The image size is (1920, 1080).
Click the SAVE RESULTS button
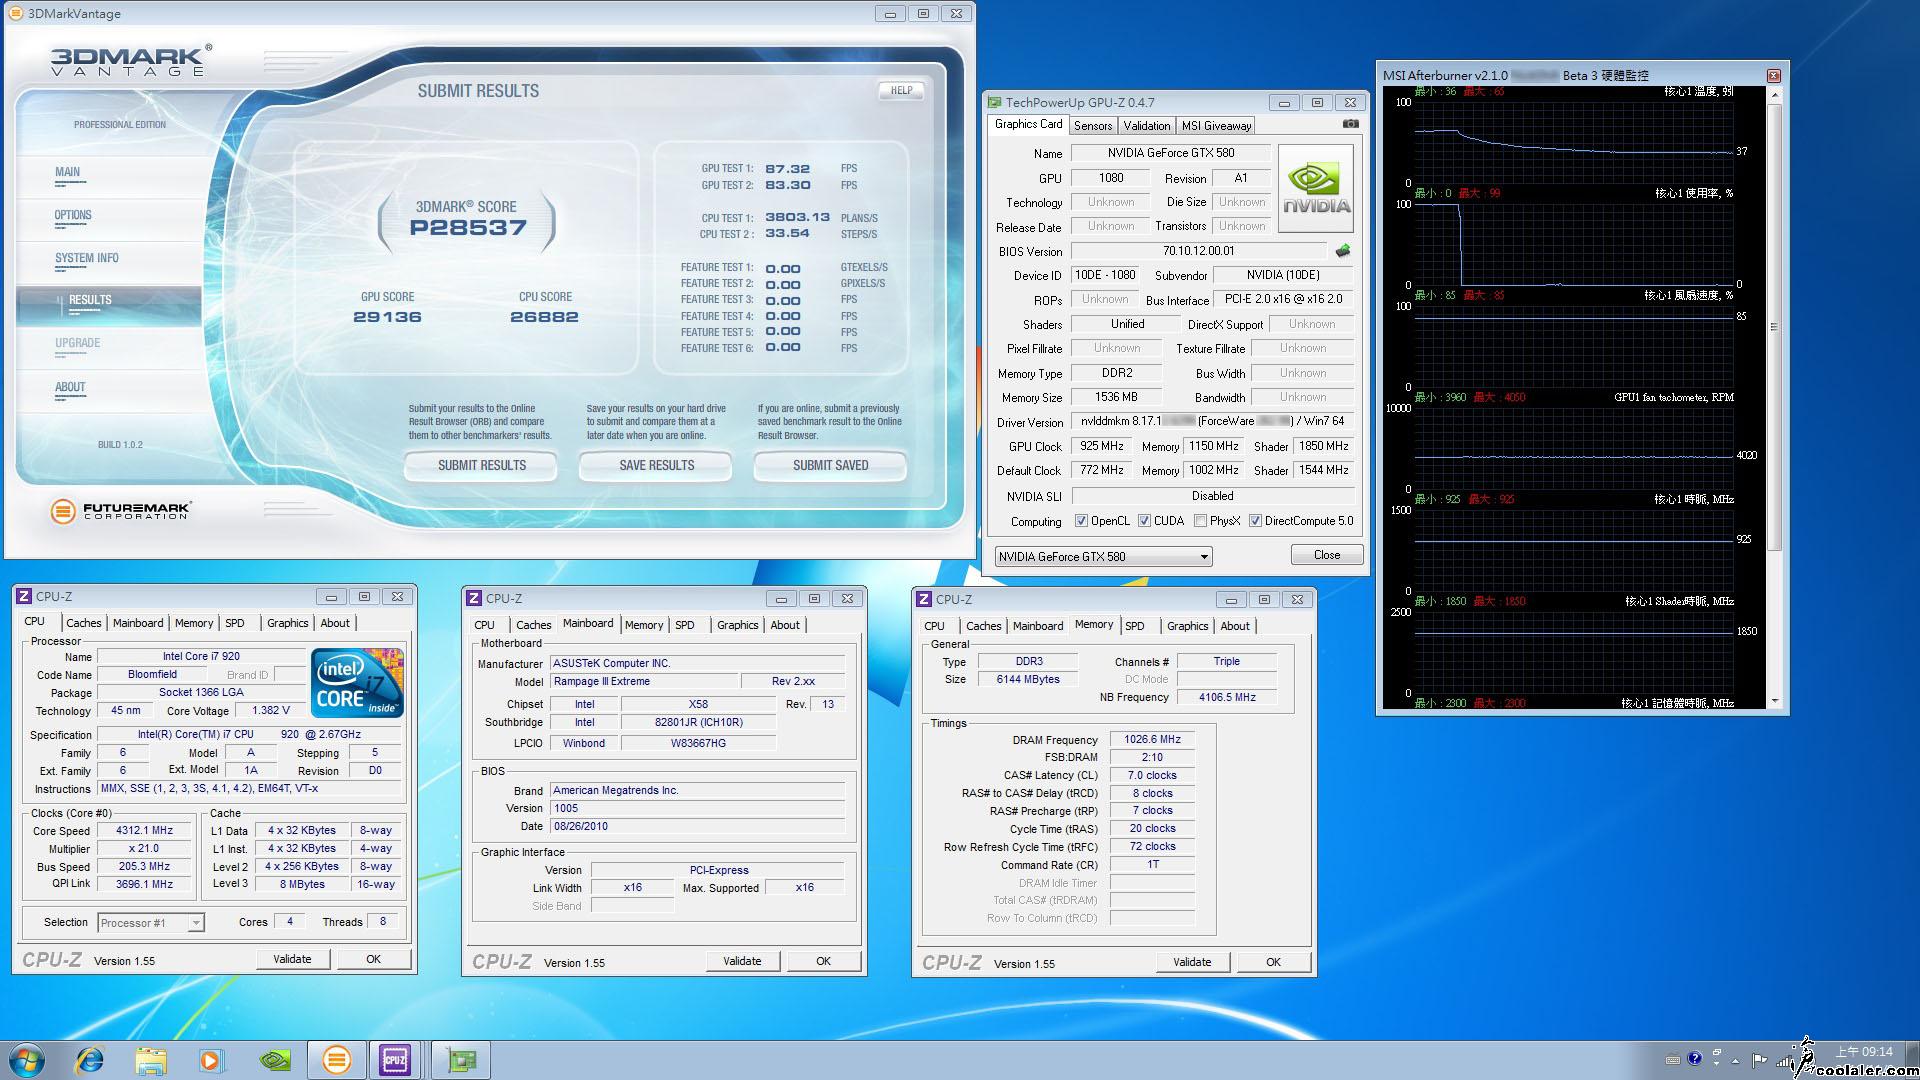point(656,465)
